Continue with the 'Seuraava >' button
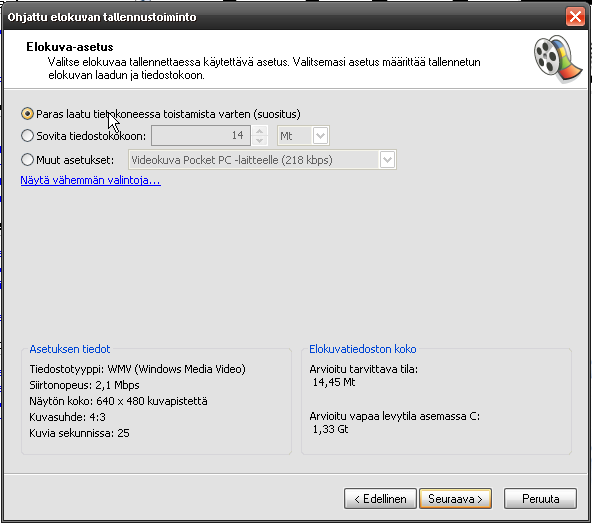Viewport: 592px width, 523px height. pos(455,499)
